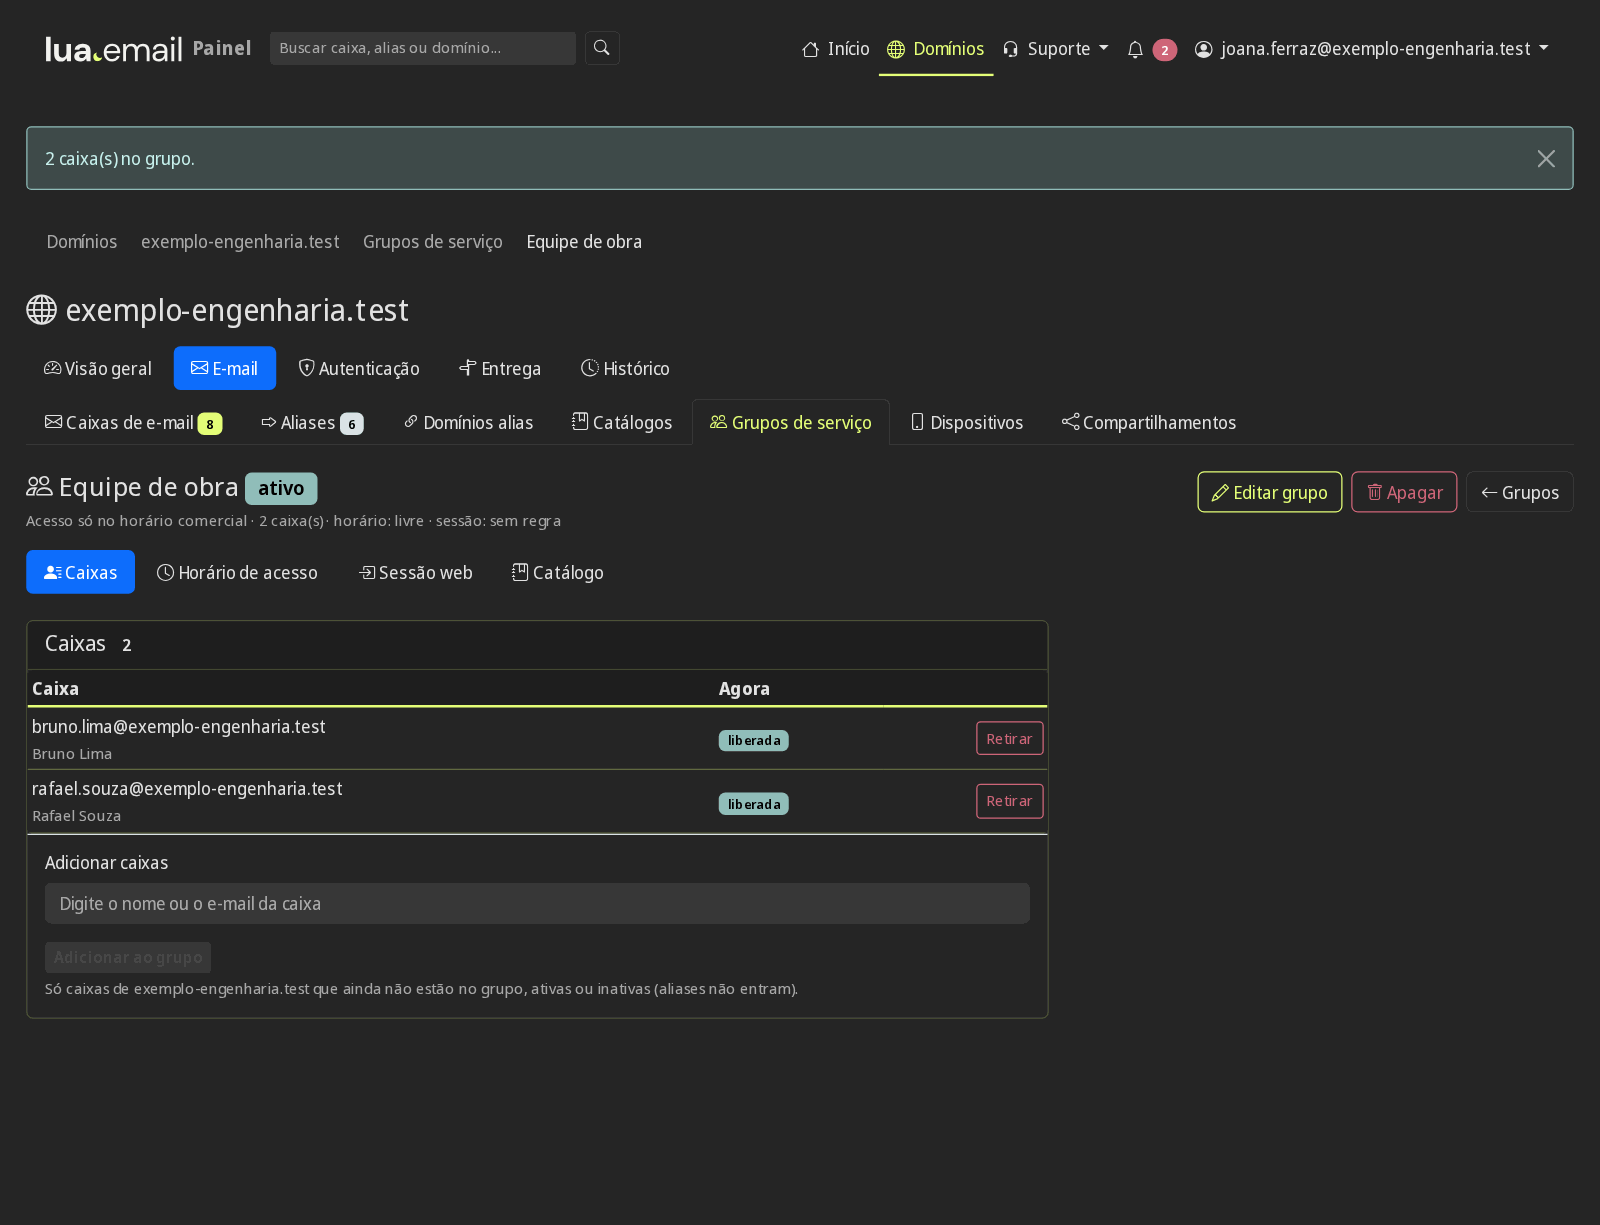Select the Caixas pill tab
The image size is (1600, 1225).
point(81,572)
